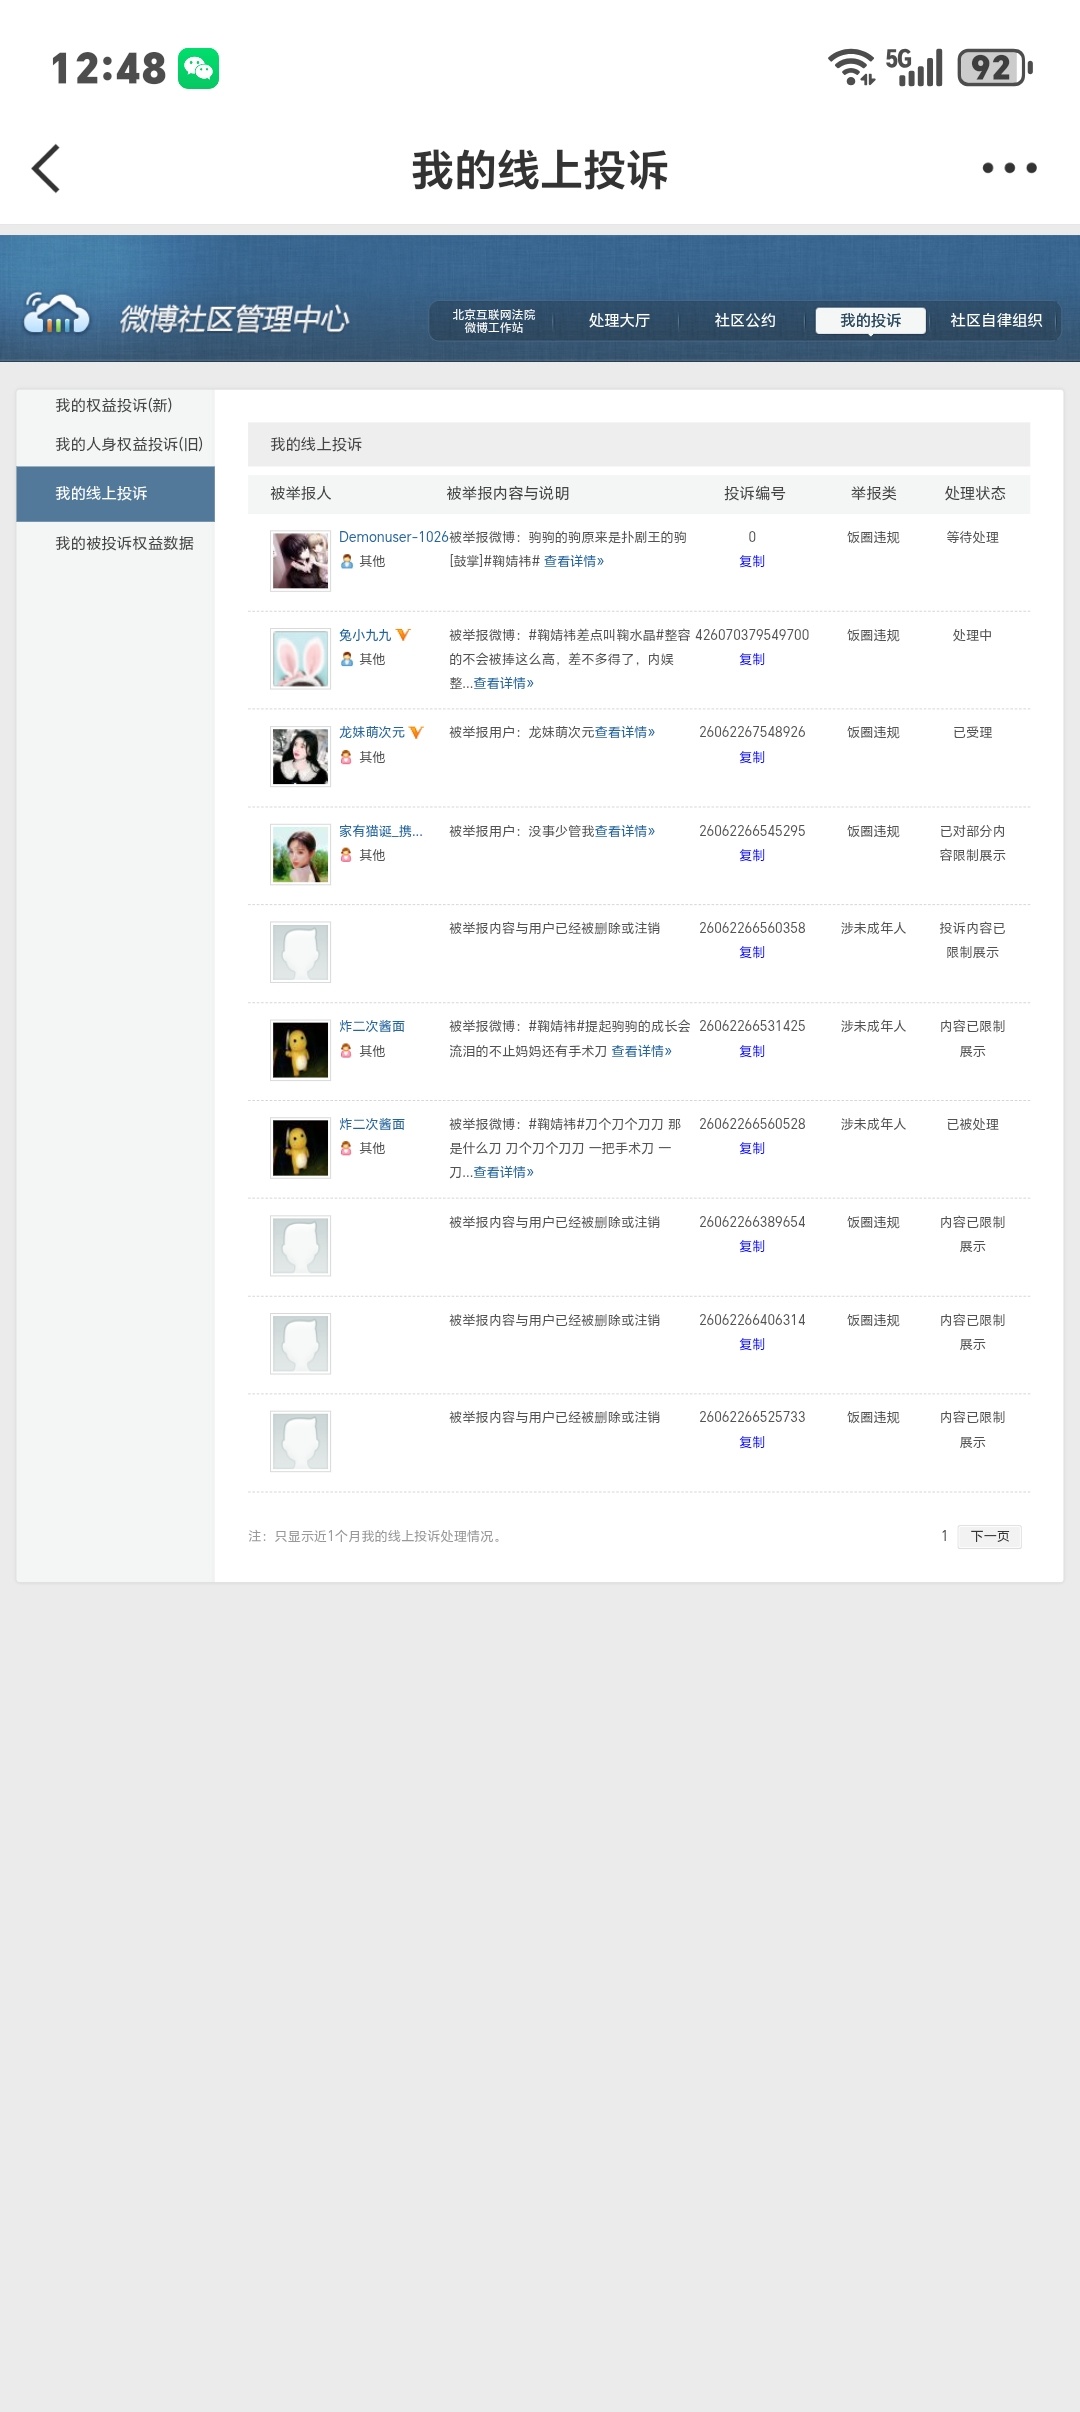Copy complaint number 26062266560528
Image resolution: width=1080 pixels, height=2412 pixels.
click(752, 1148)
